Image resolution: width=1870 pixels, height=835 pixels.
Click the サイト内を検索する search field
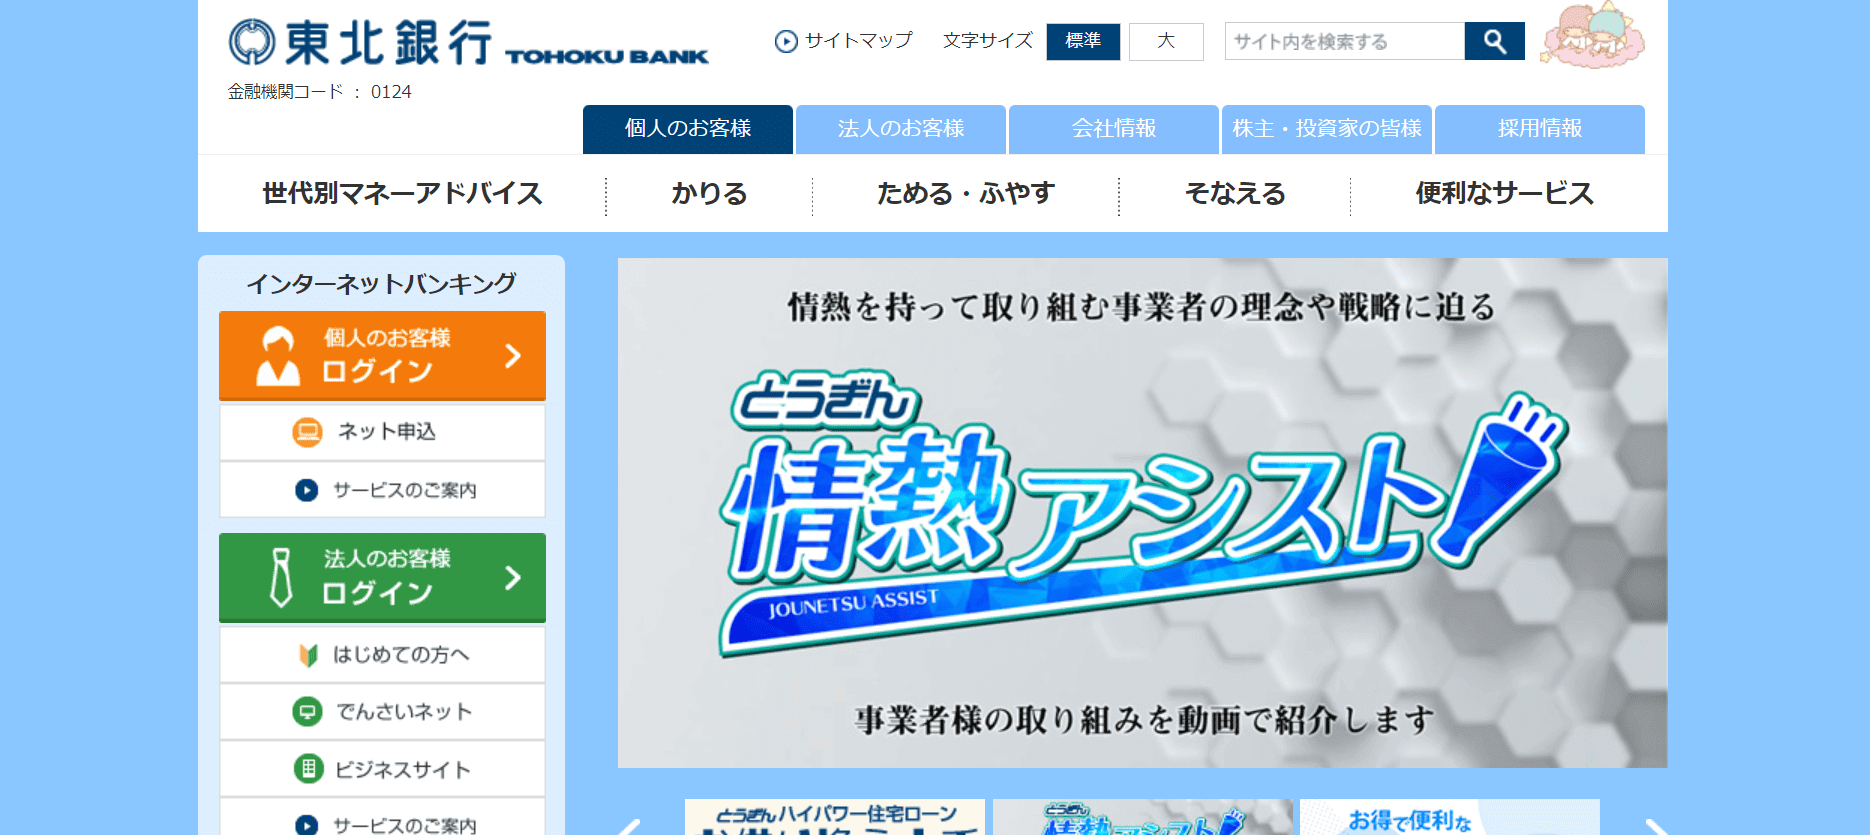point(1345,41)
